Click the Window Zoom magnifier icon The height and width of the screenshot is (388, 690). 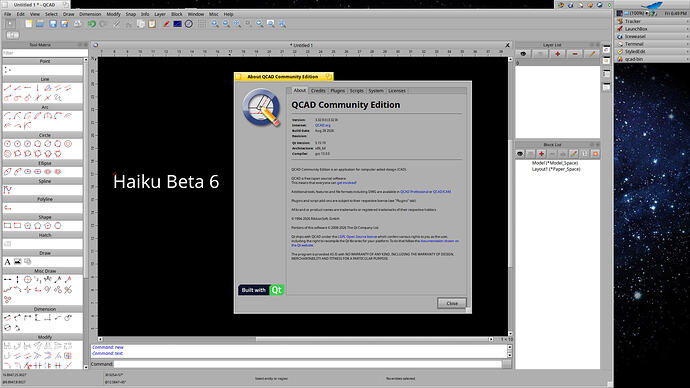click(271, 24)
